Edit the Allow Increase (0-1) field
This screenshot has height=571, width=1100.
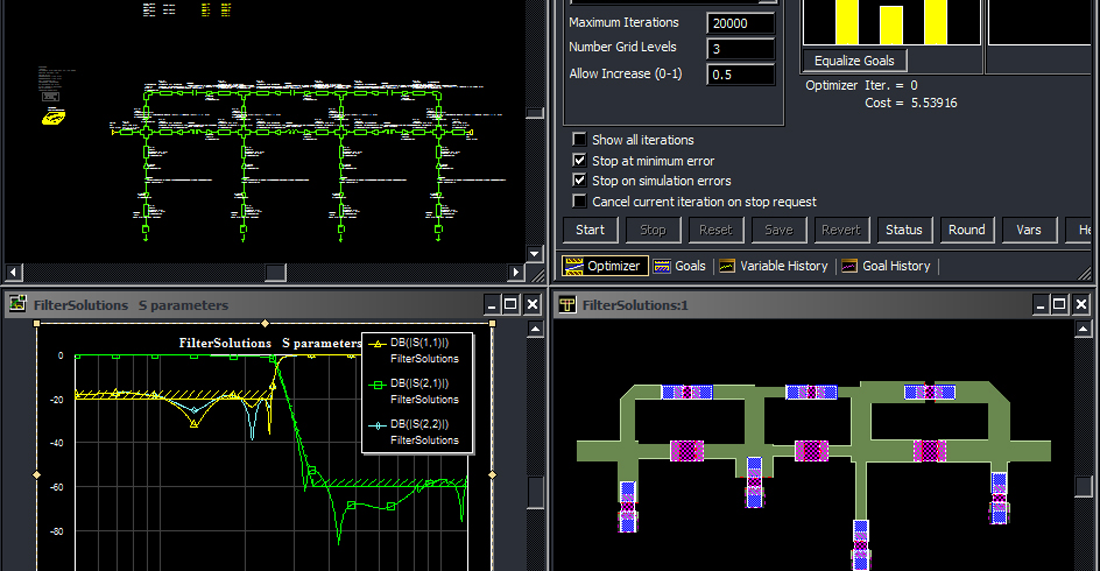740,74
